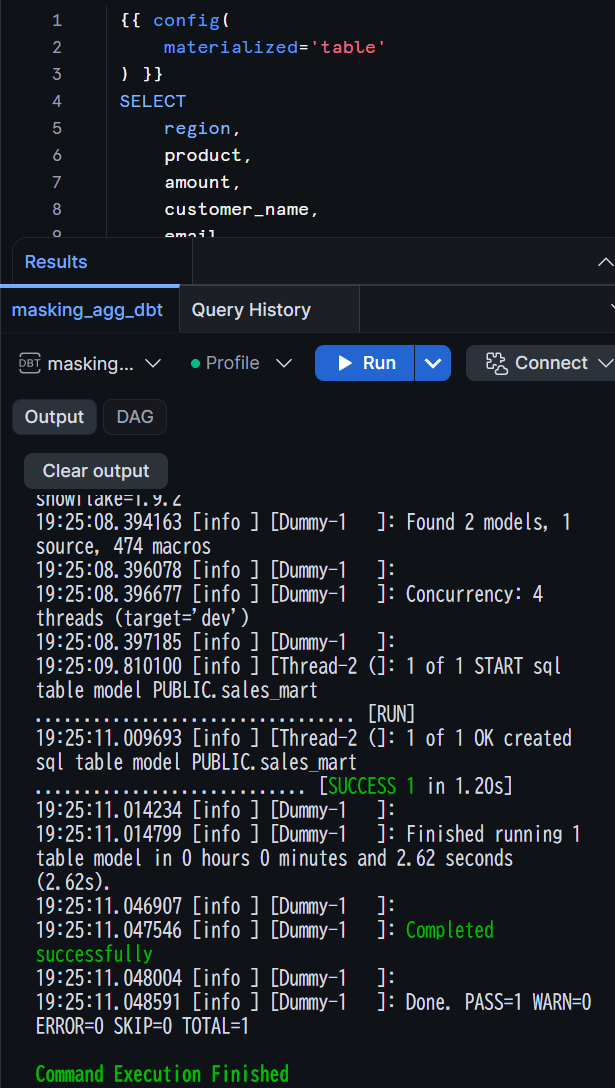Open the Query History tab
This screenshot has height=1088, width=615.
click(251, 309)
